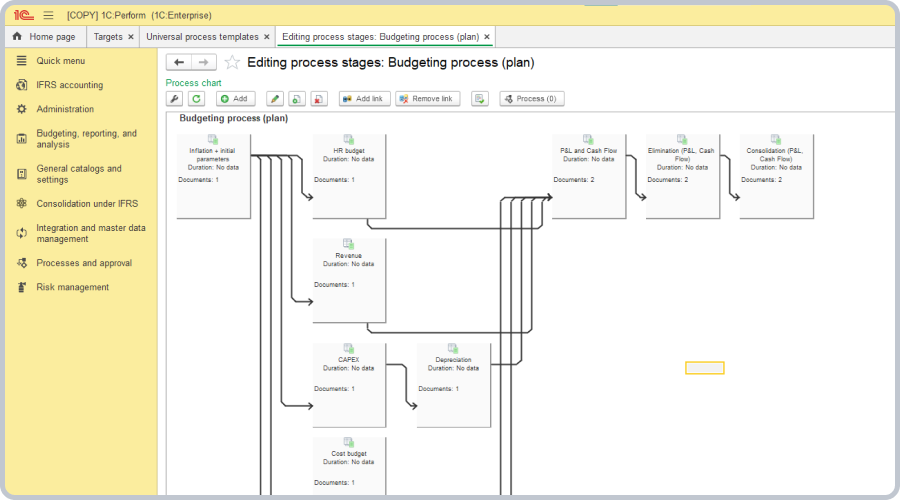
Task: Click the red delete stage icon
Action: (x=318, y=99)
